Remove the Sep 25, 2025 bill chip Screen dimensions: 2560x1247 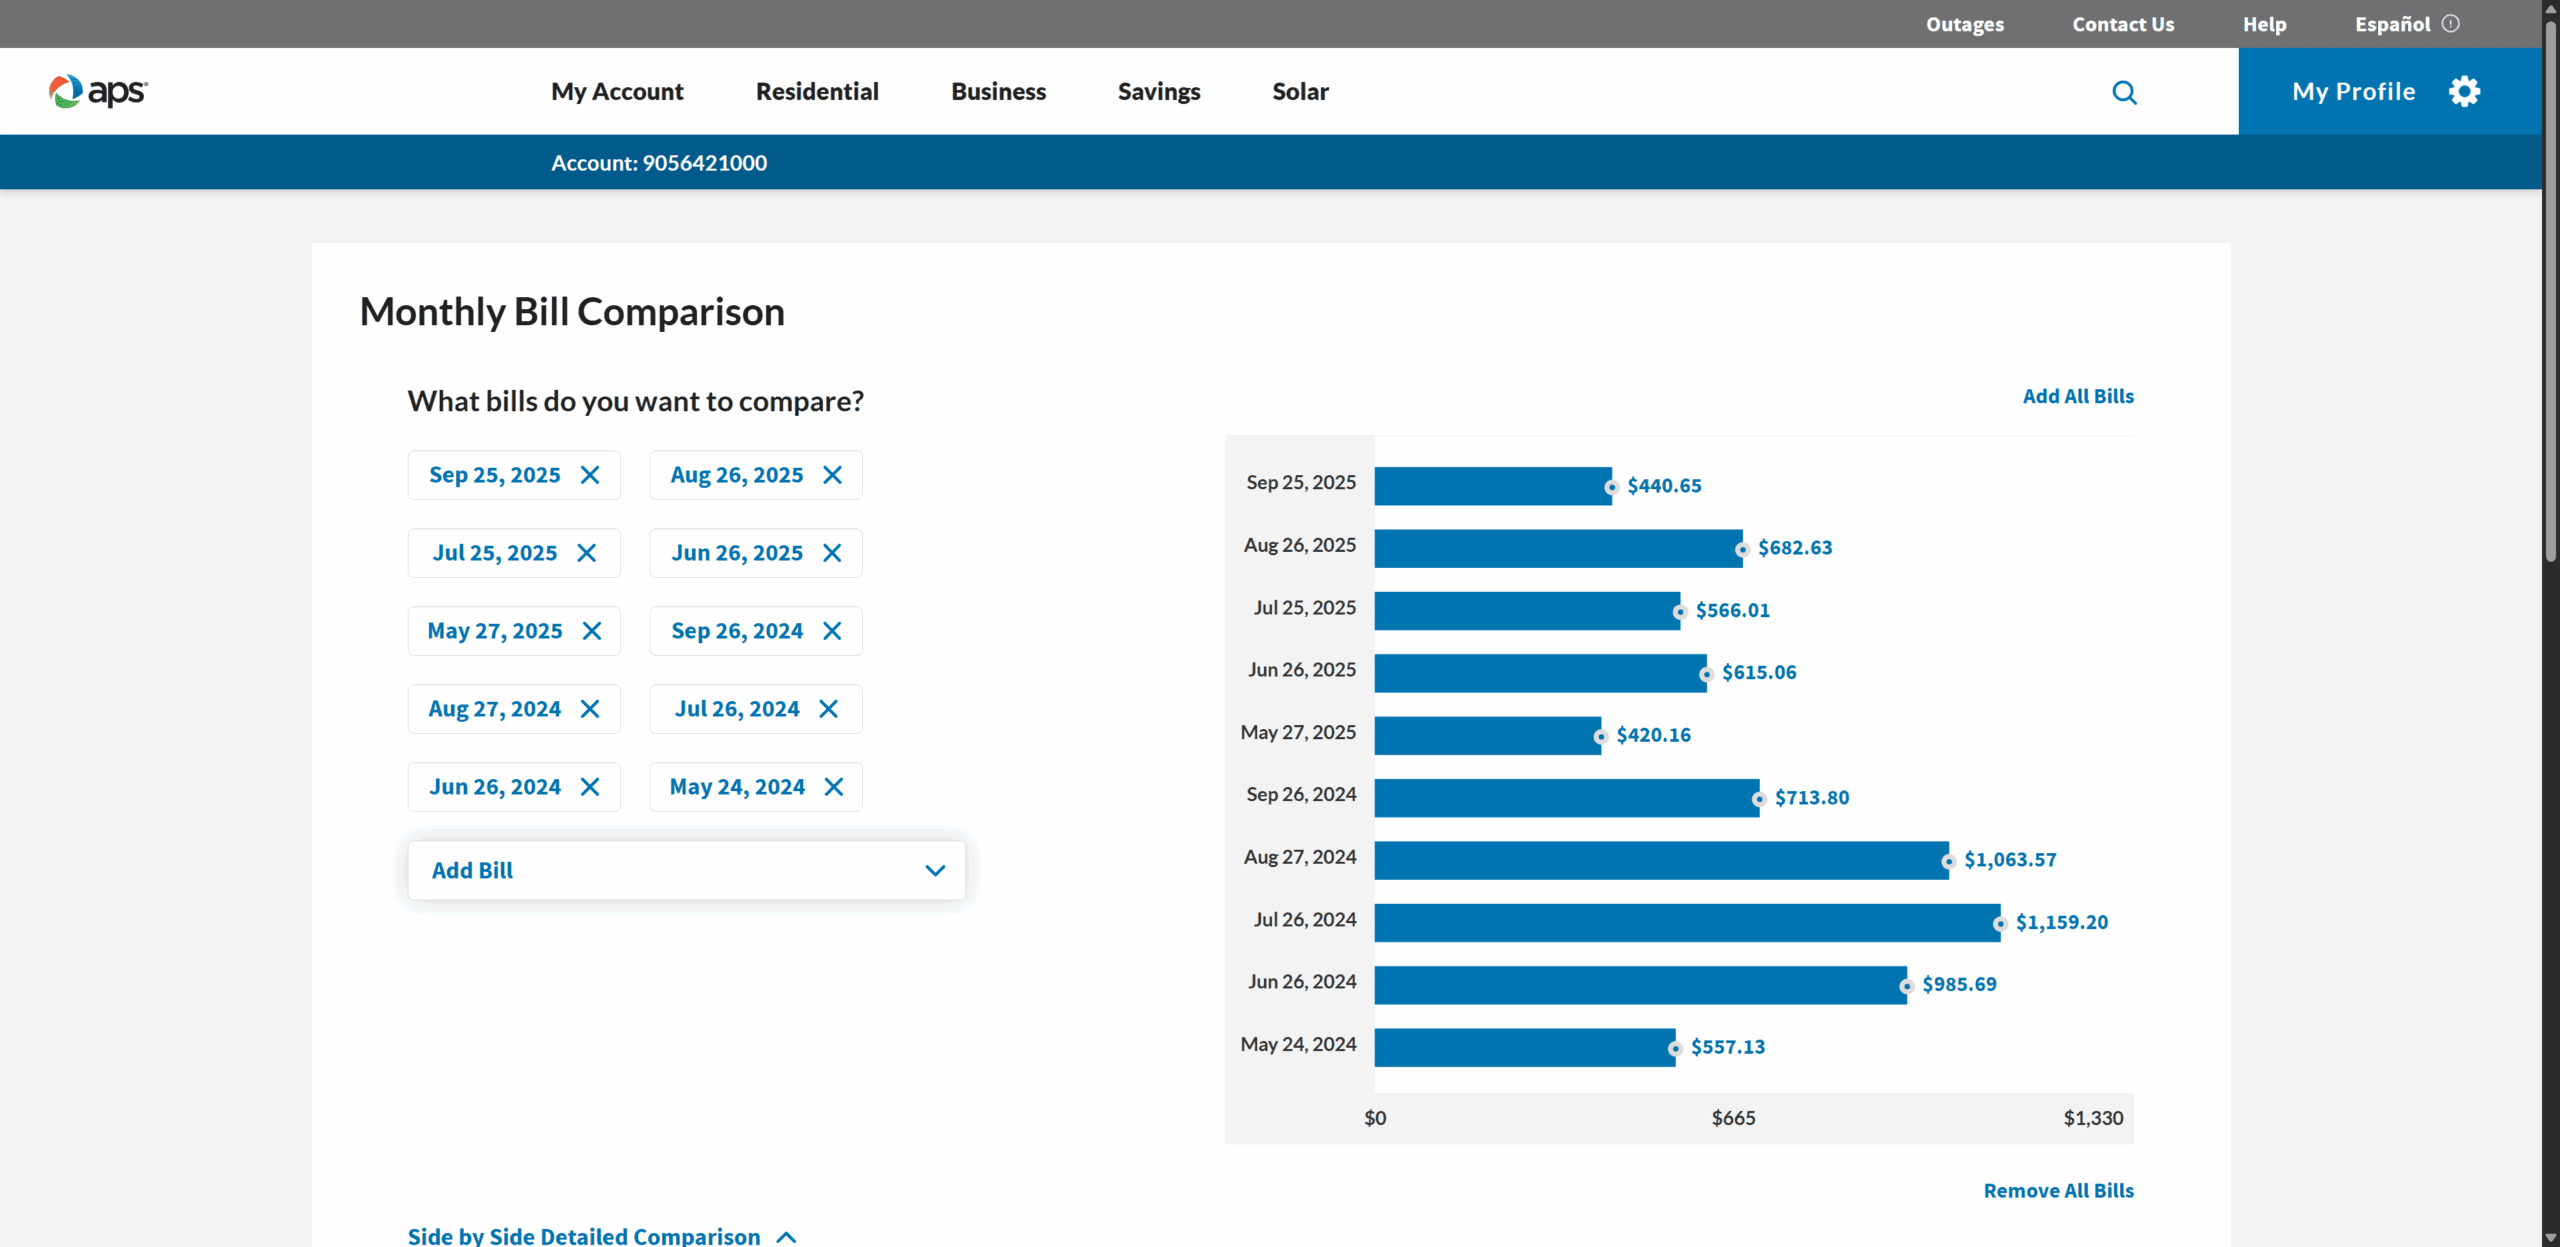coord(590,475)
